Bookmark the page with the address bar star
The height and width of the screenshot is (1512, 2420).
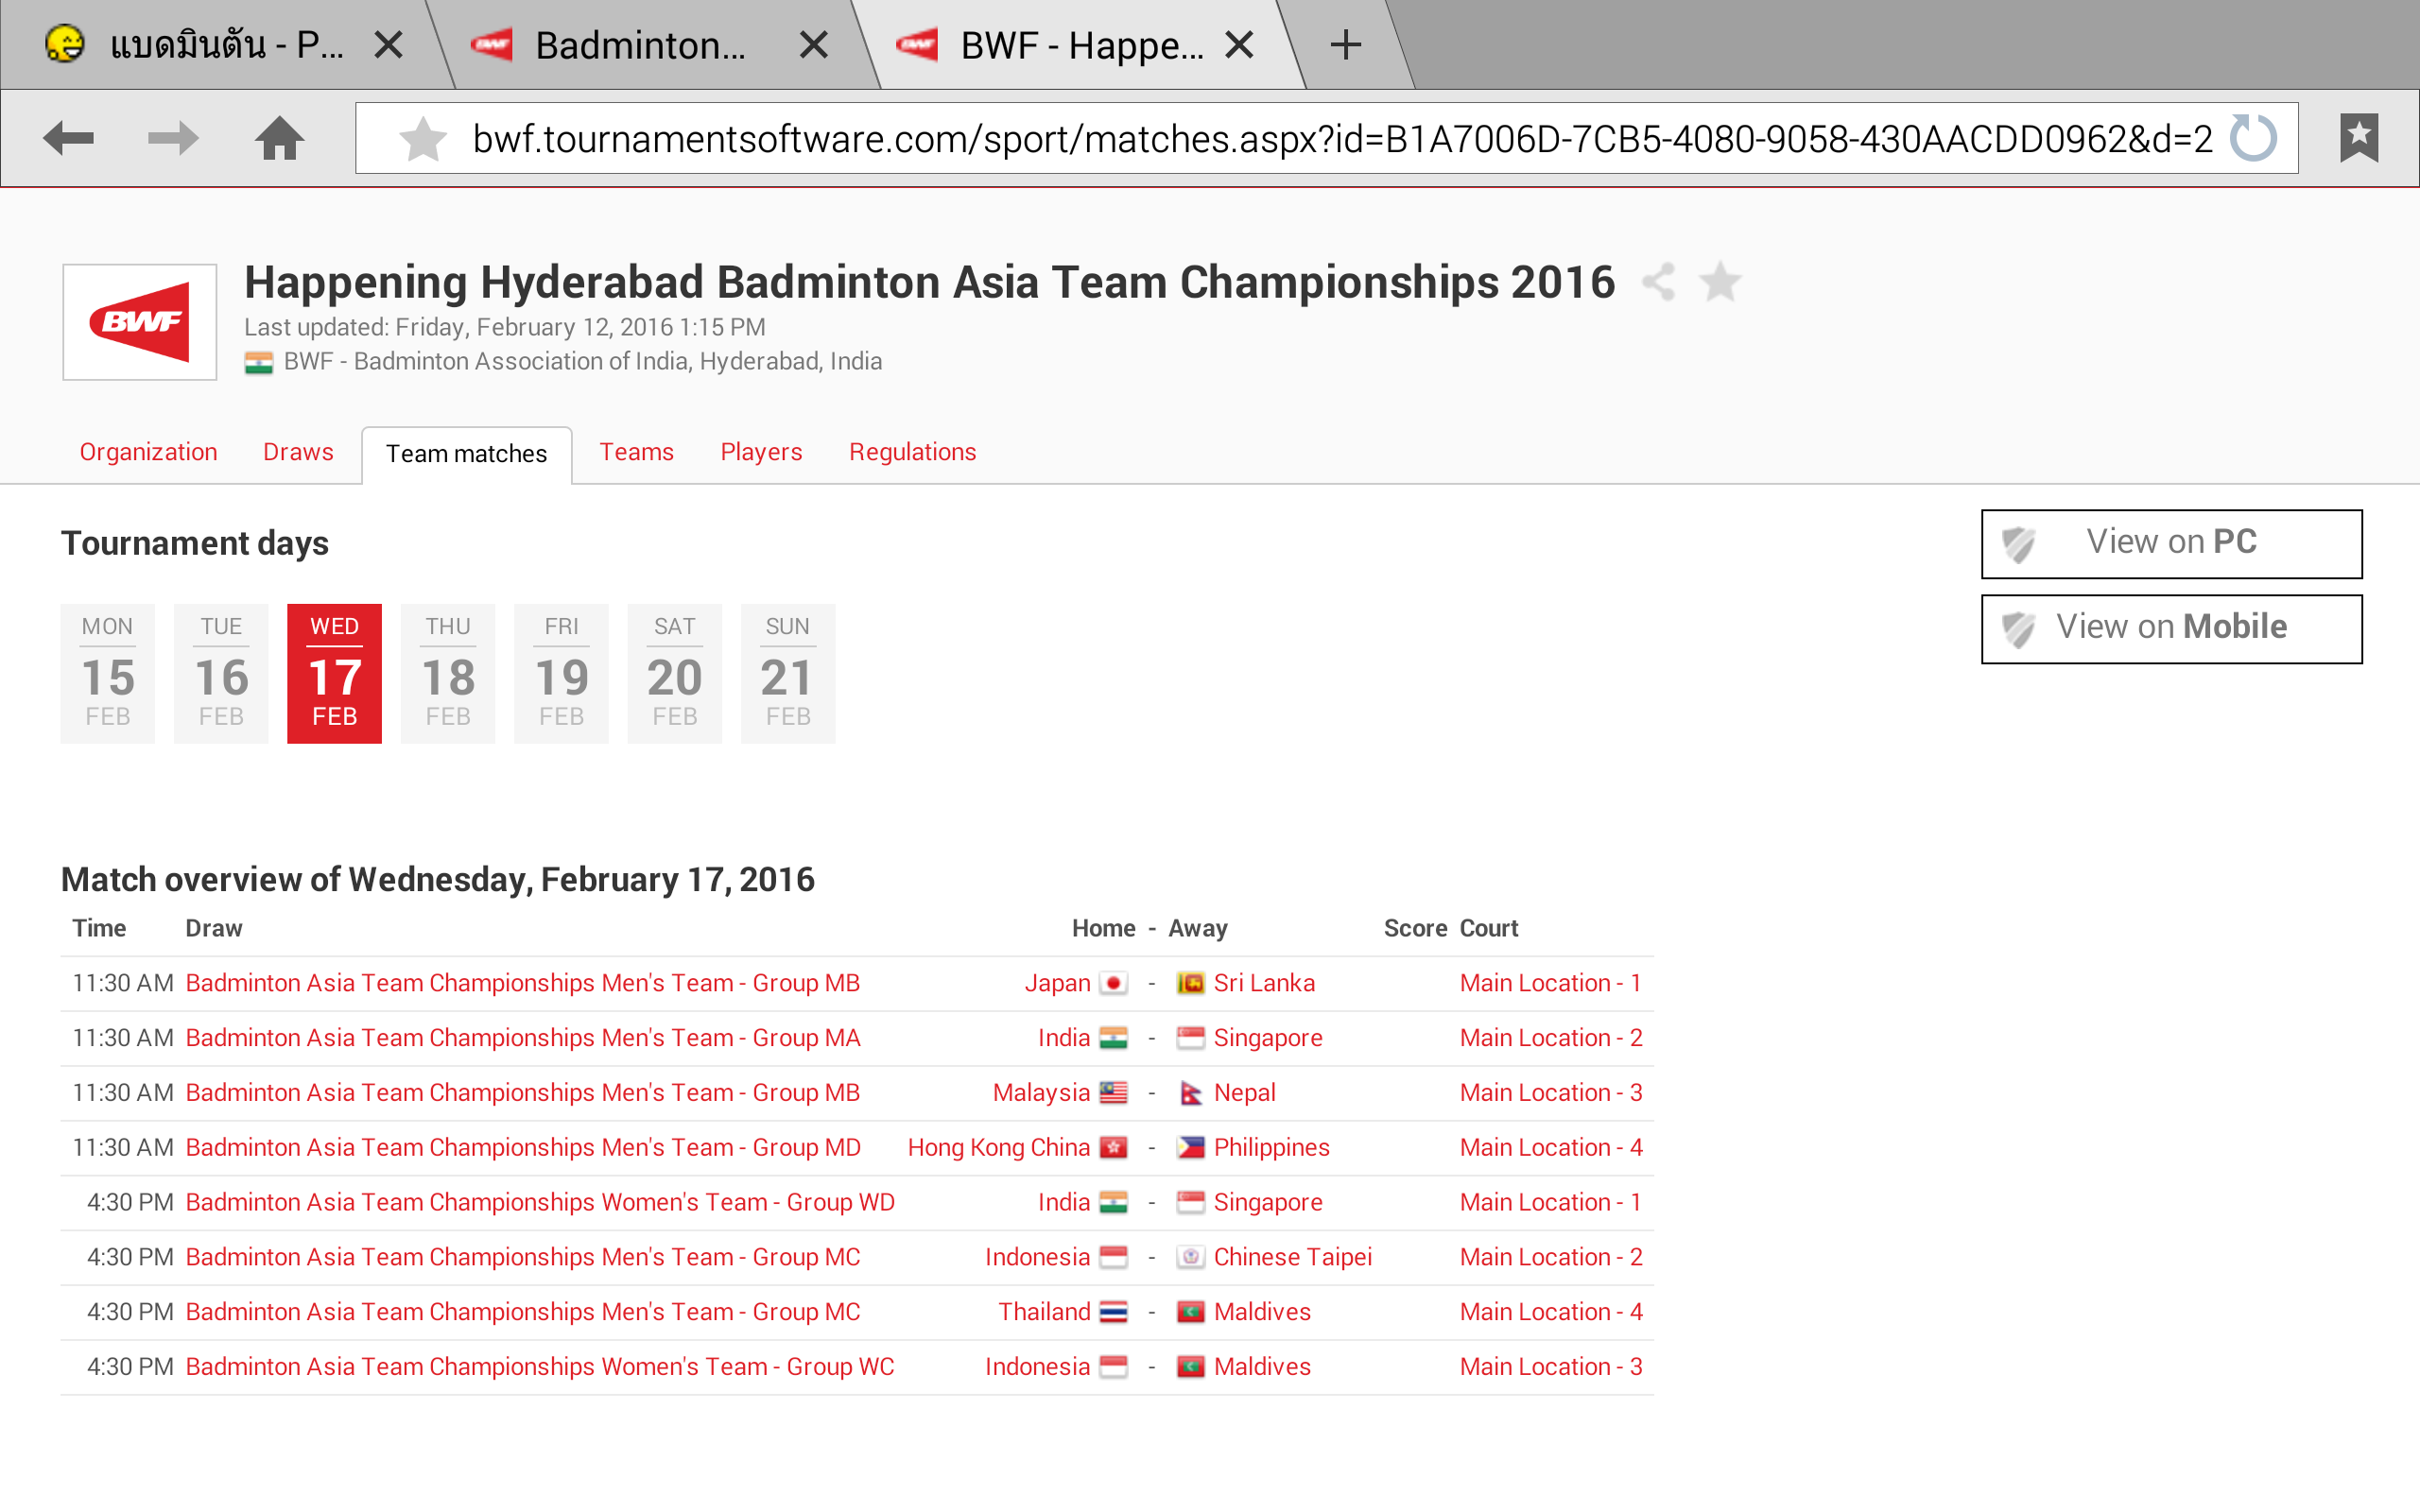click(423, 139)
